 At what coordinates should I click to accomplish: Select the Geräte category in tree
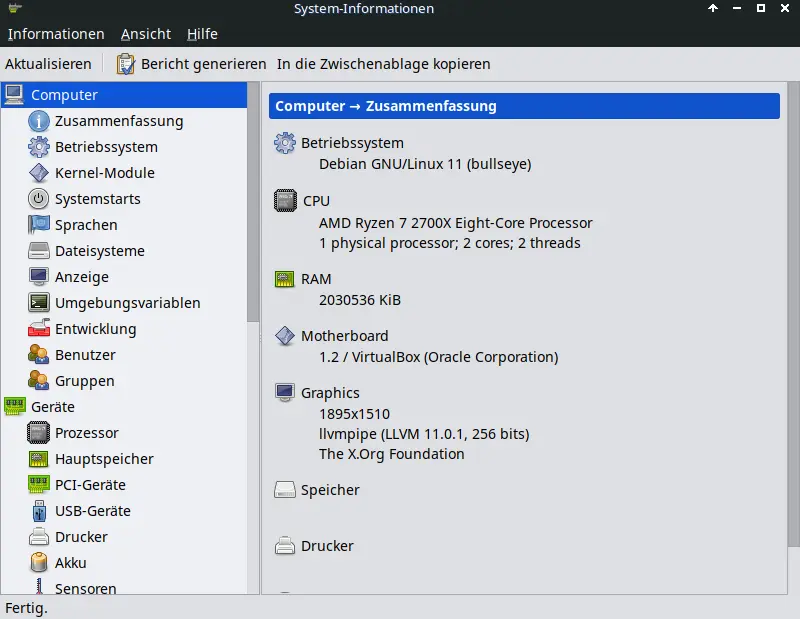[x=52, y=407]
